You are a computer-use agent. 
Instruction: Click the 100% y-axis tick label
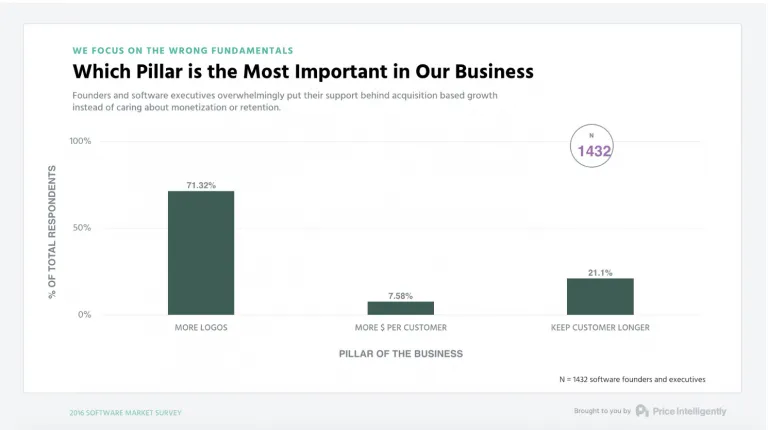[x=80, y=141]
